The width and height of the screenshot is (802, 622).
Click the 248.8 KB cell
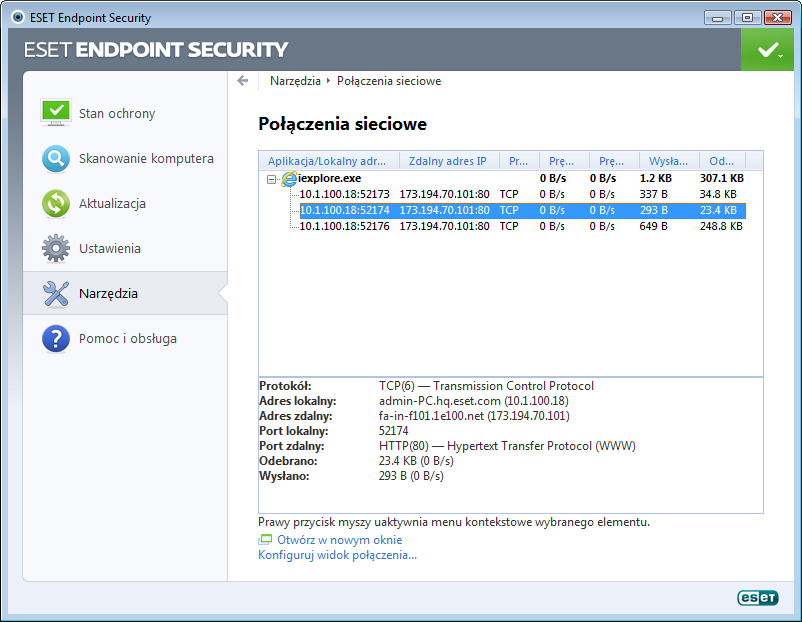point(721,226)
